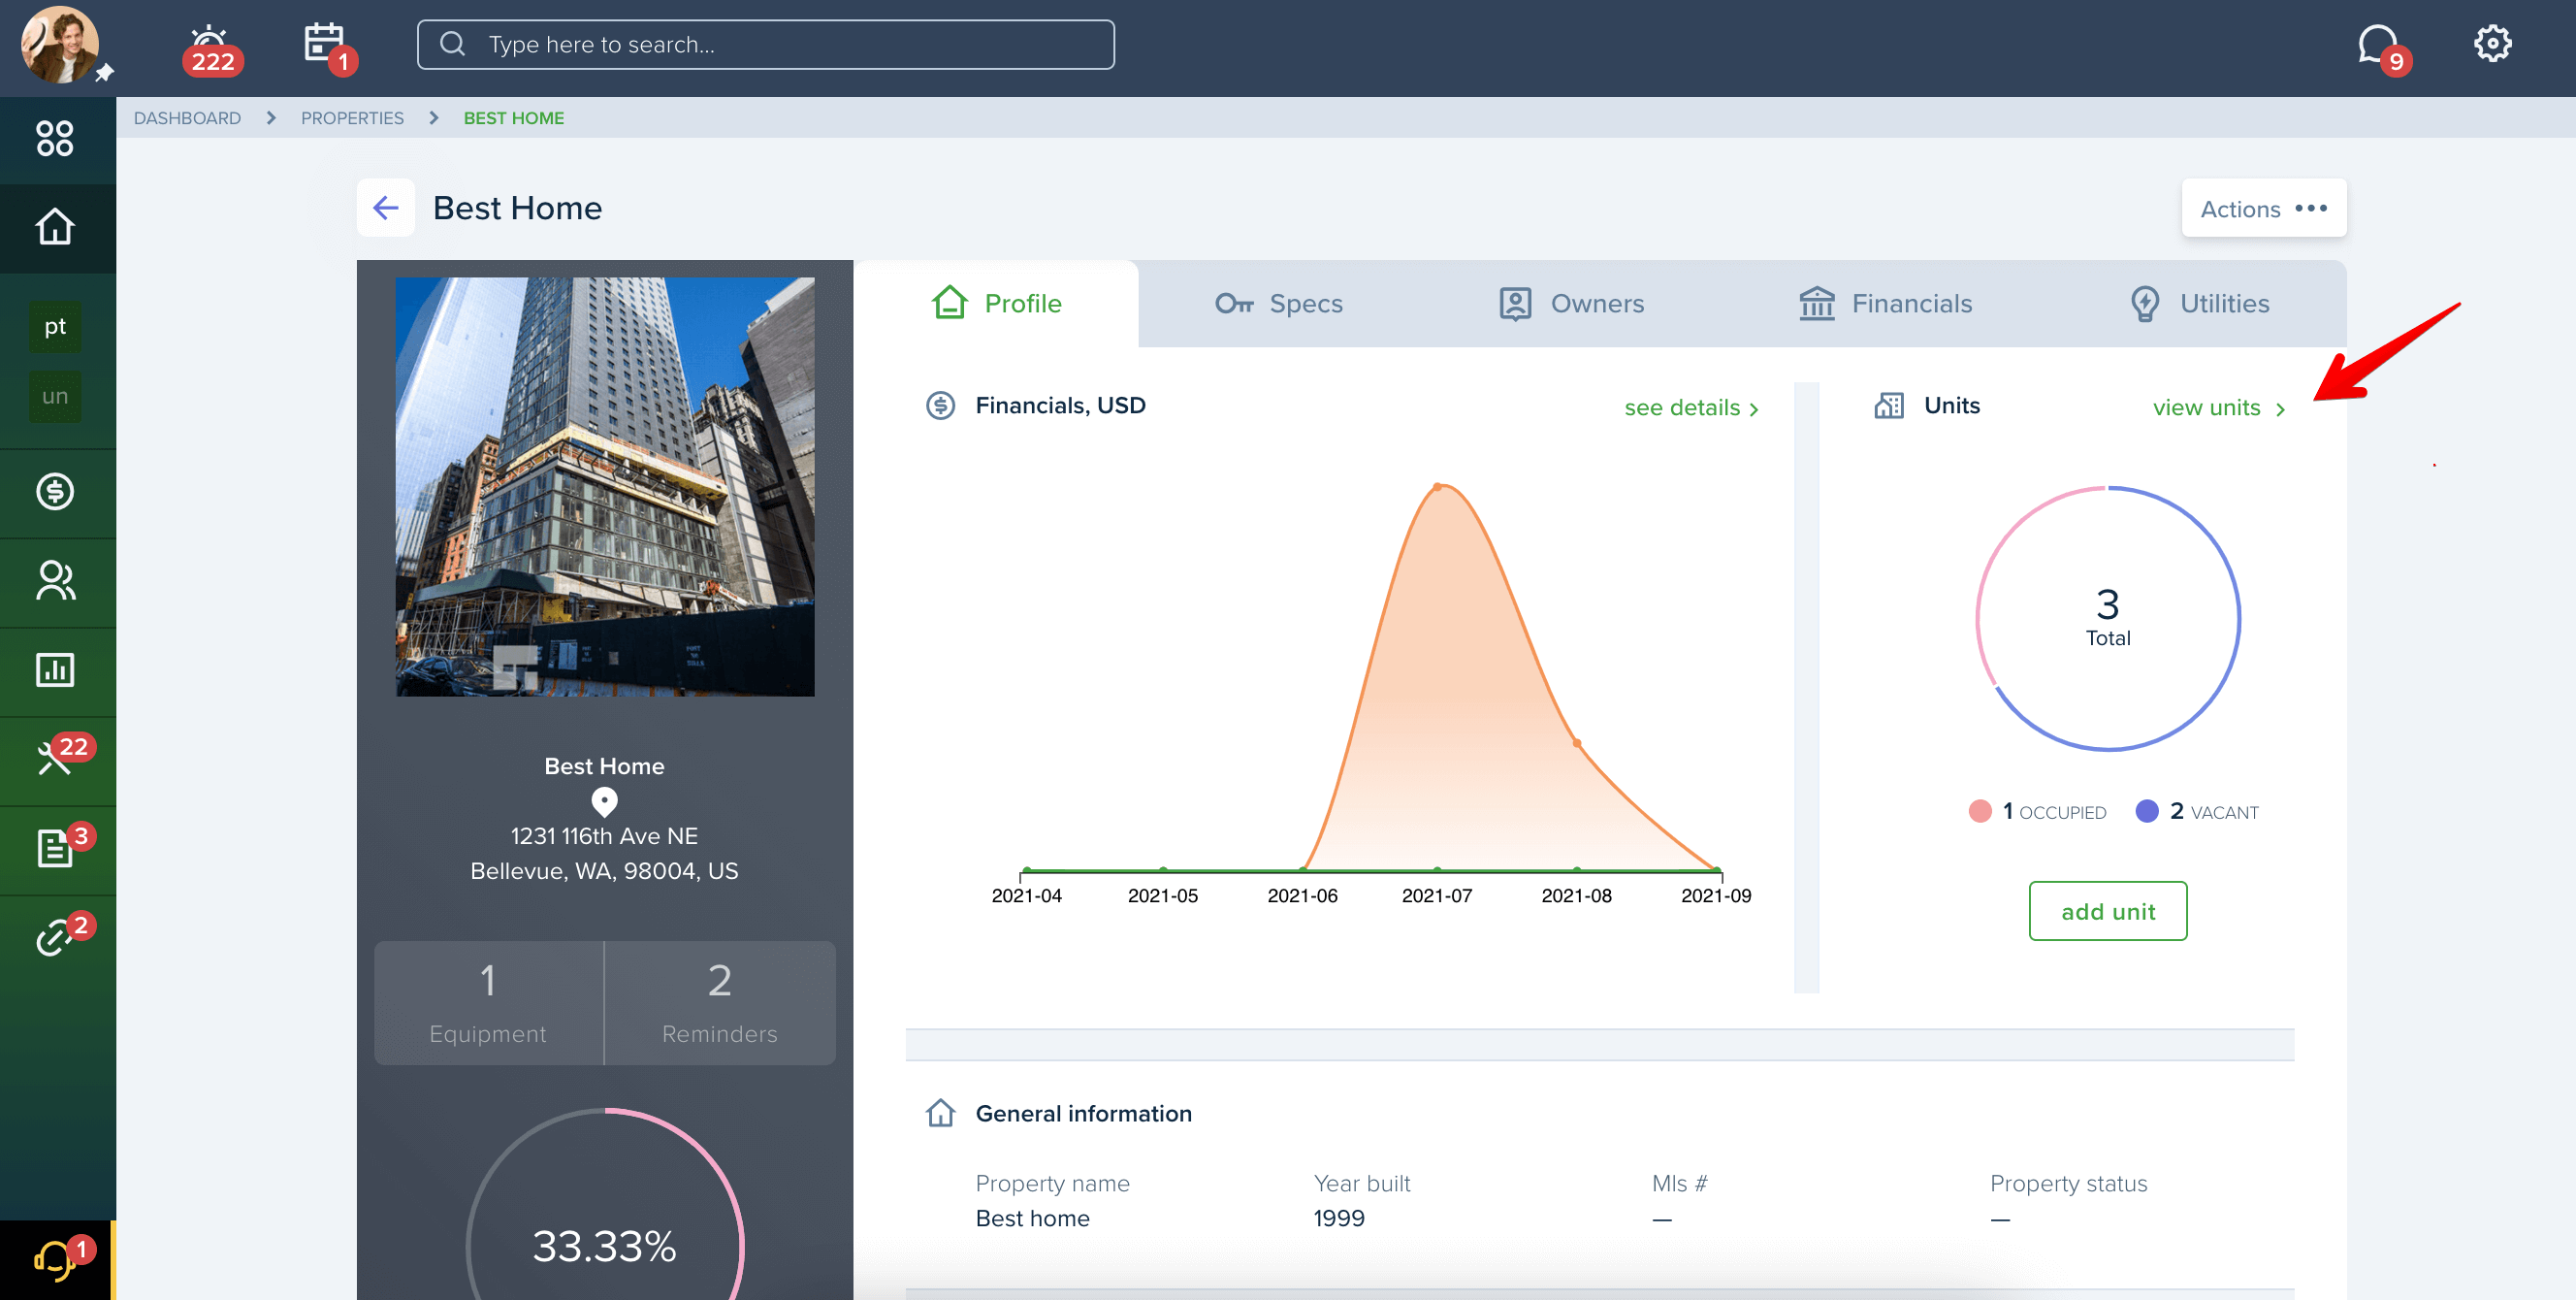Click the 'Mls #' label

1679,1183
